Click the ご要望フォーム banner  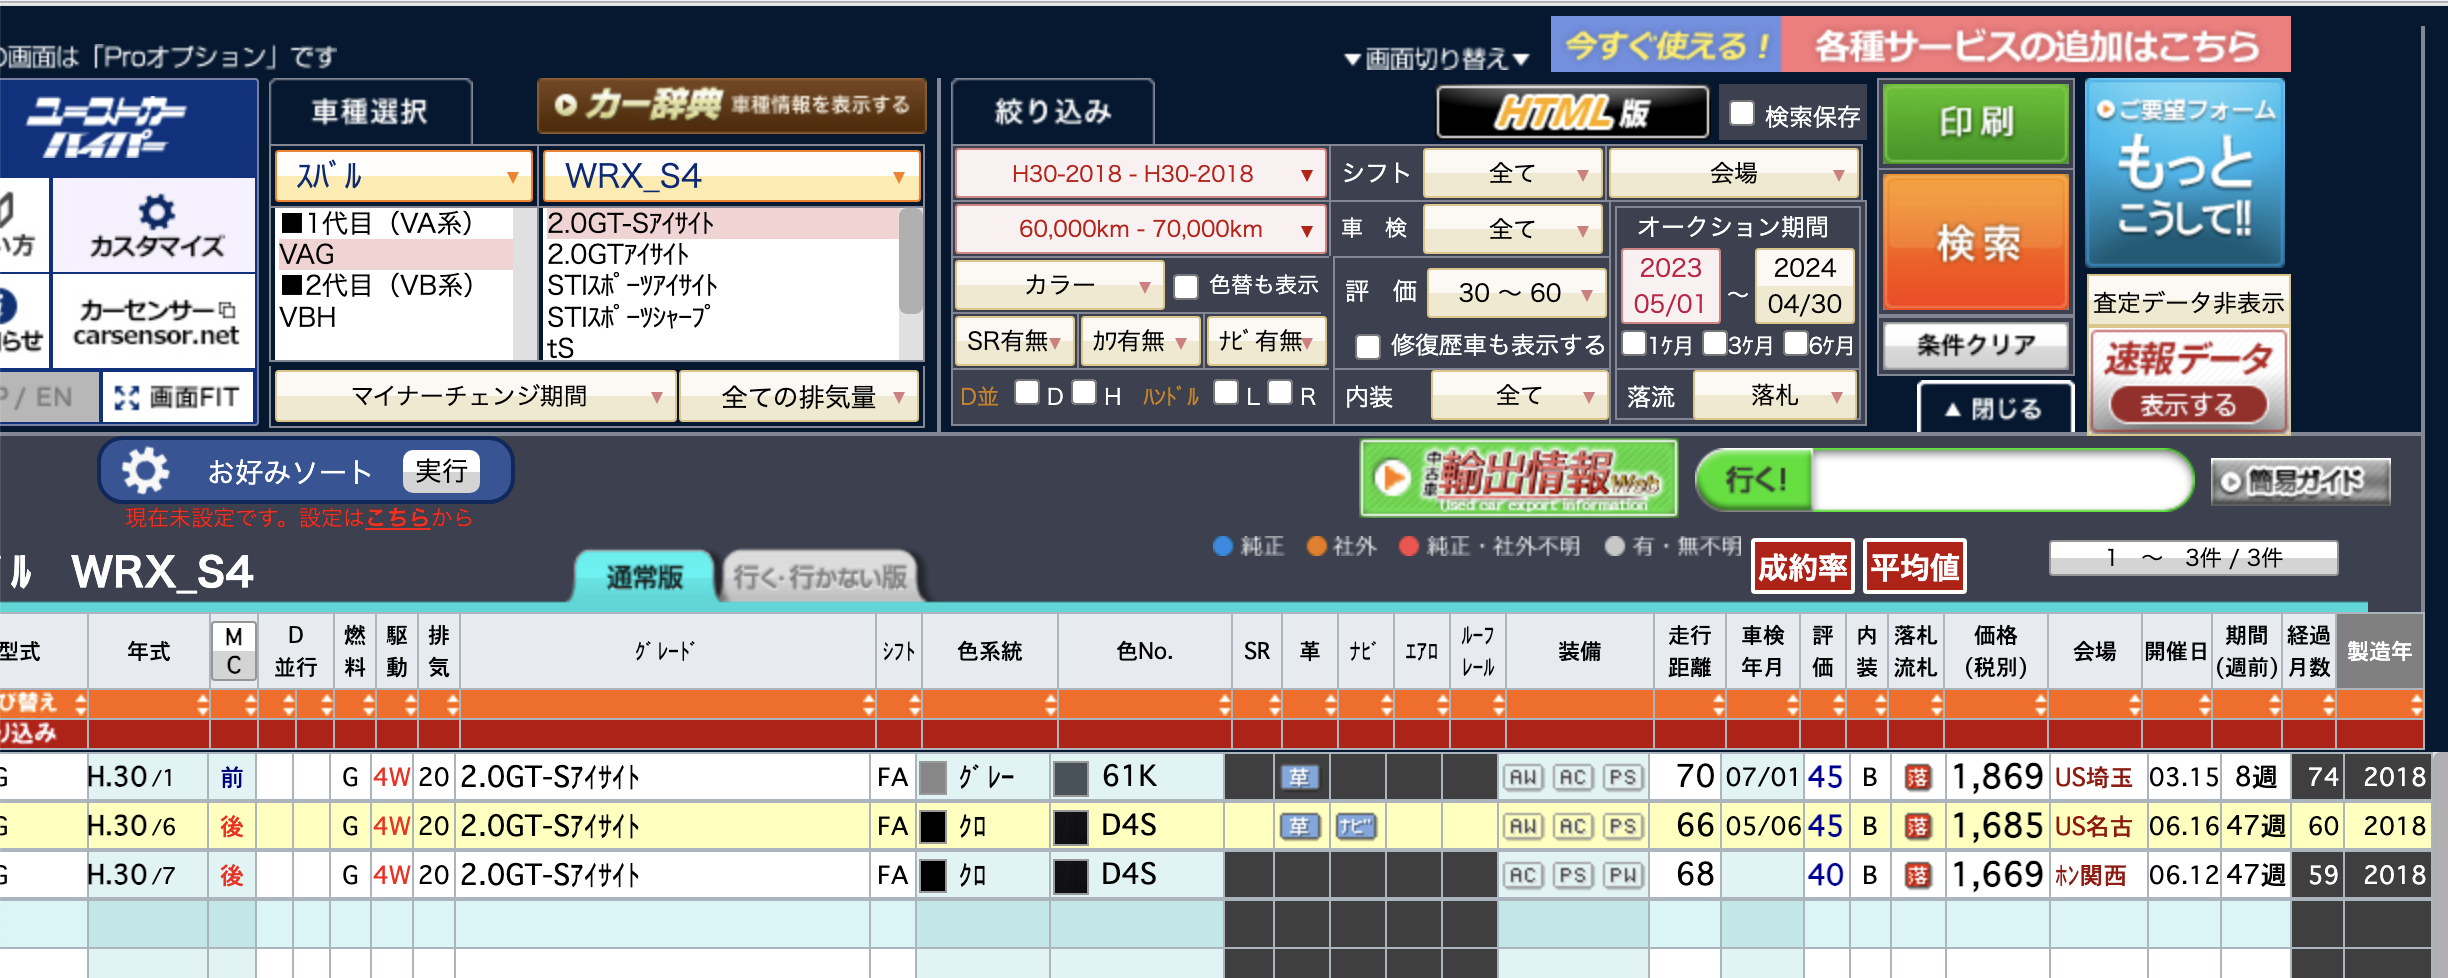pos(2185,172)
